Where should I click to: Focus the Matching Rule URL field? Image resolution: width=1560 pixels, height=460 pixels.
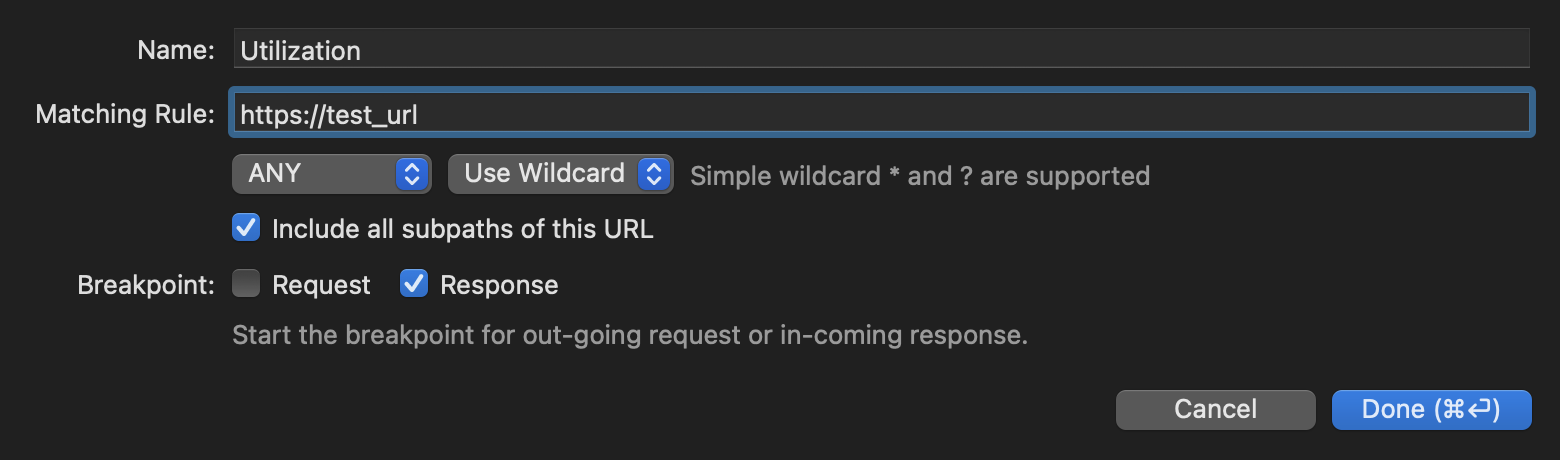pos(880,114)
